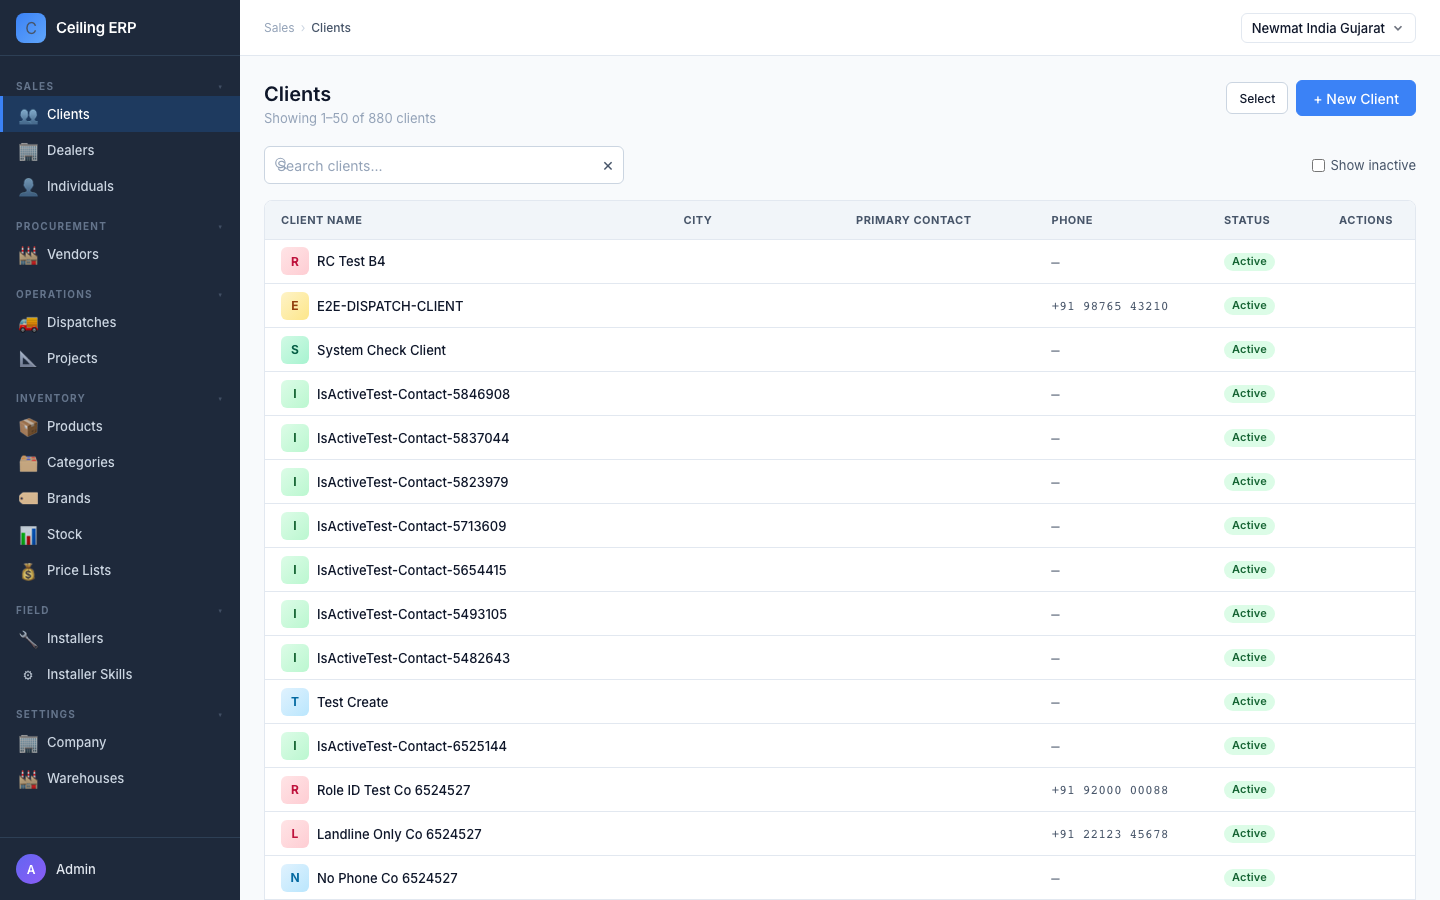The height and width of the screenshot is (900, 1440).
Task: Open the Stock menu item
Action: tap(120, 534)
